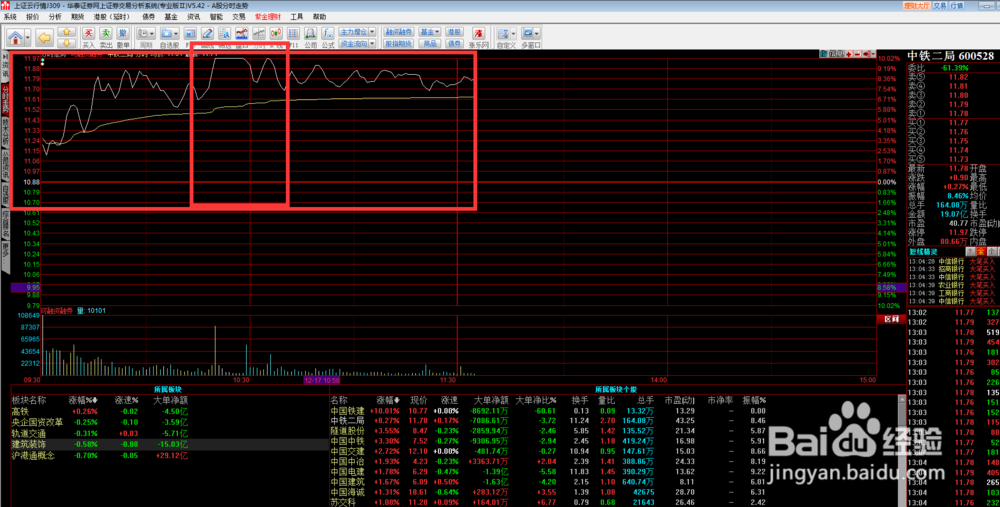
Task: Switch to 交易 mode at top right
Action: tap(941, 5)
